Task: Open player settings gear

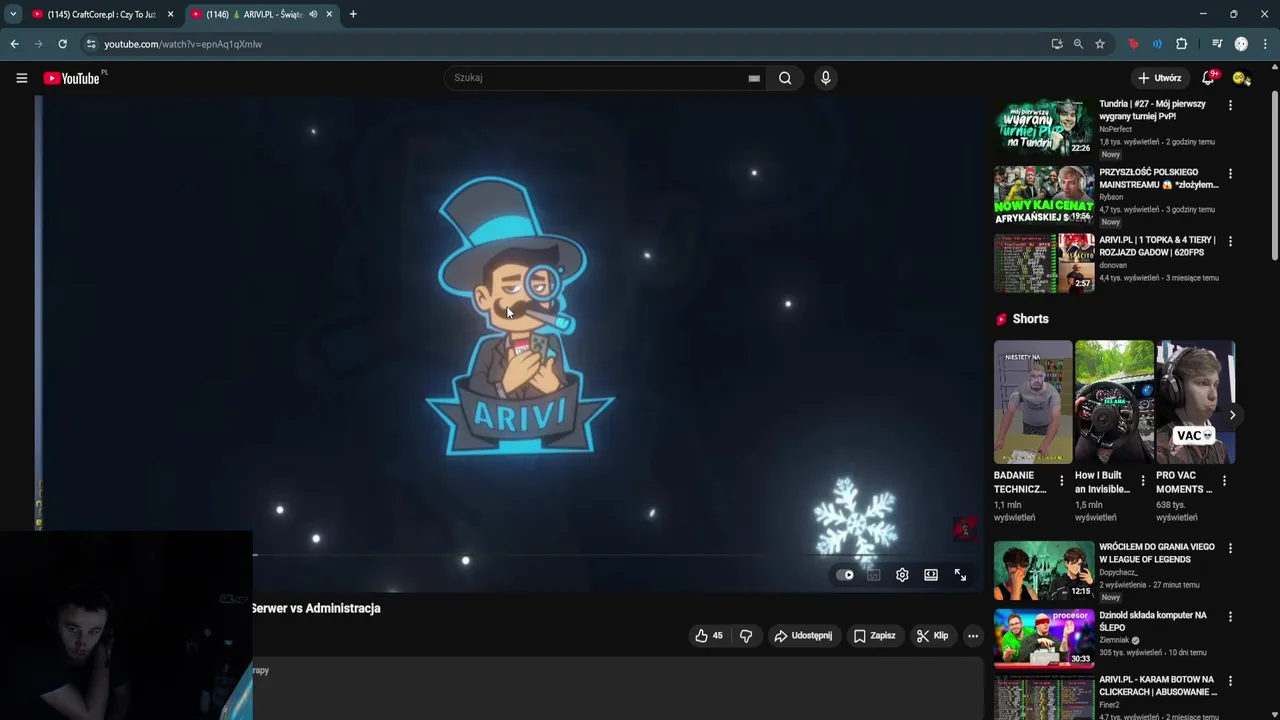Action: tap(902, 575)
